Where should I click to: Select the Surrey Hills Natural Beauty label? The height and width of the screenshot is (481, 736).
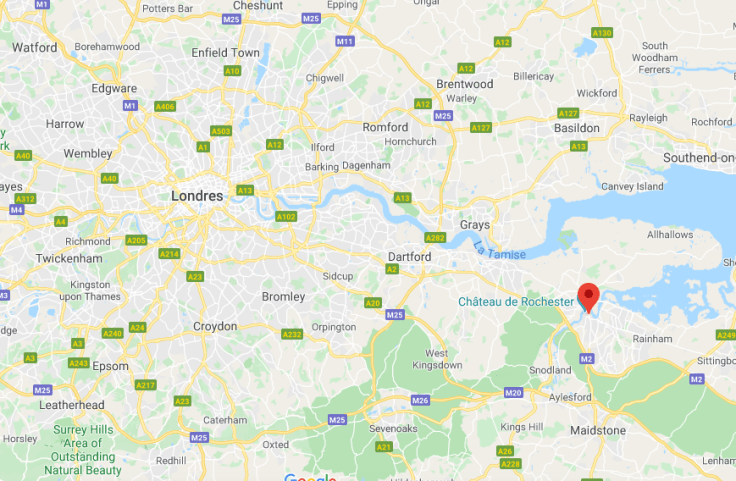tap(83, 450)
